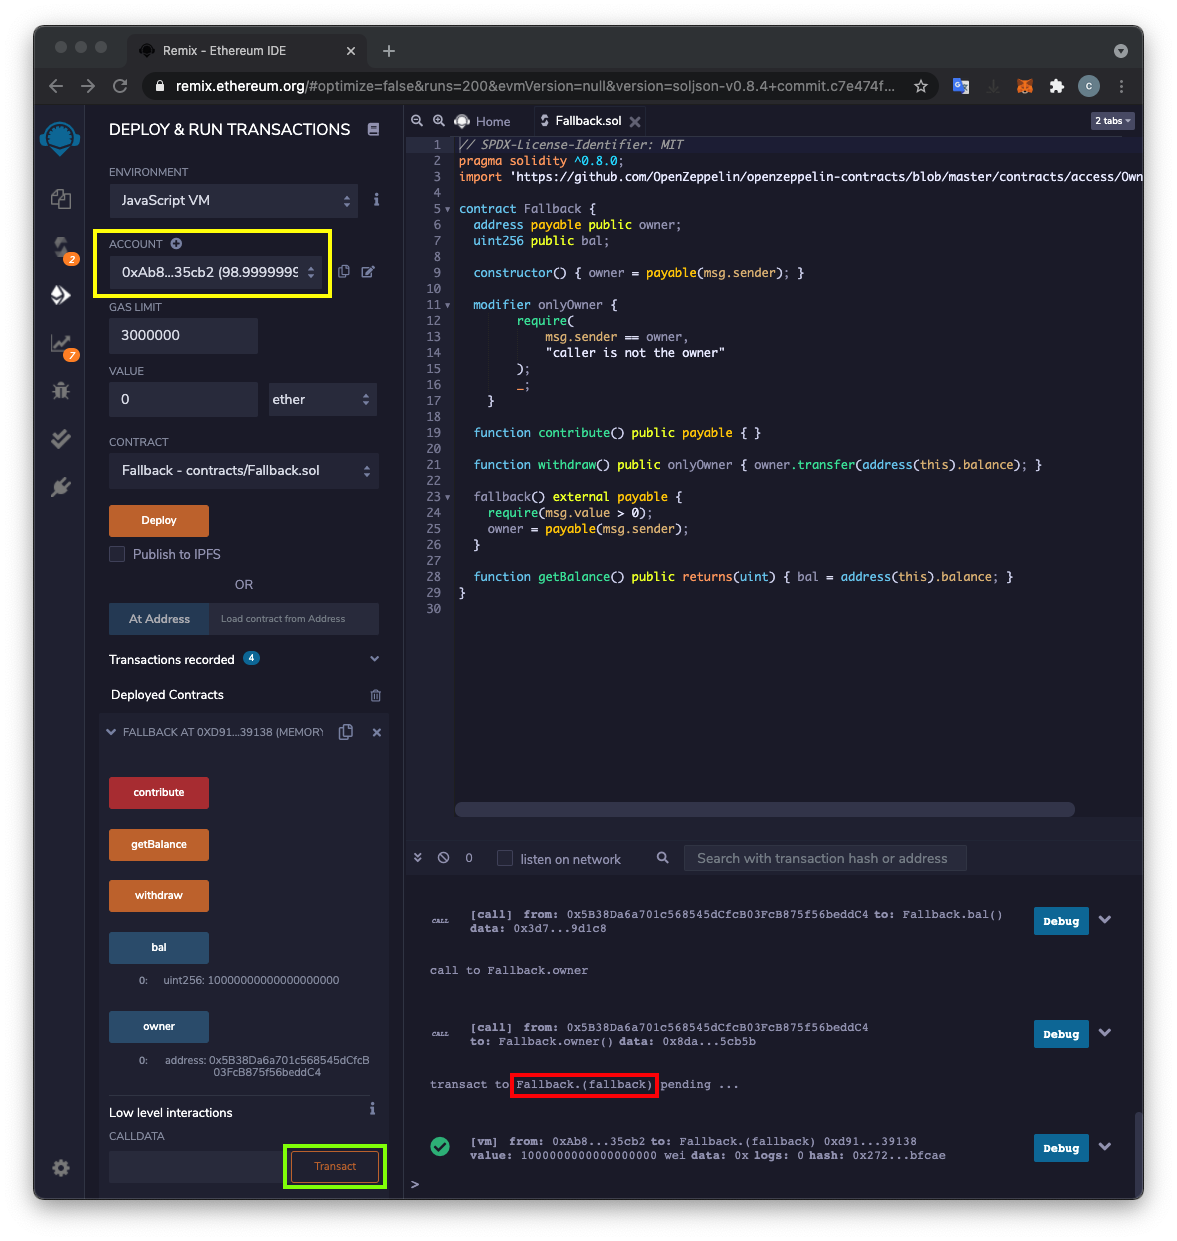Reload the browser page

point(120,86)
